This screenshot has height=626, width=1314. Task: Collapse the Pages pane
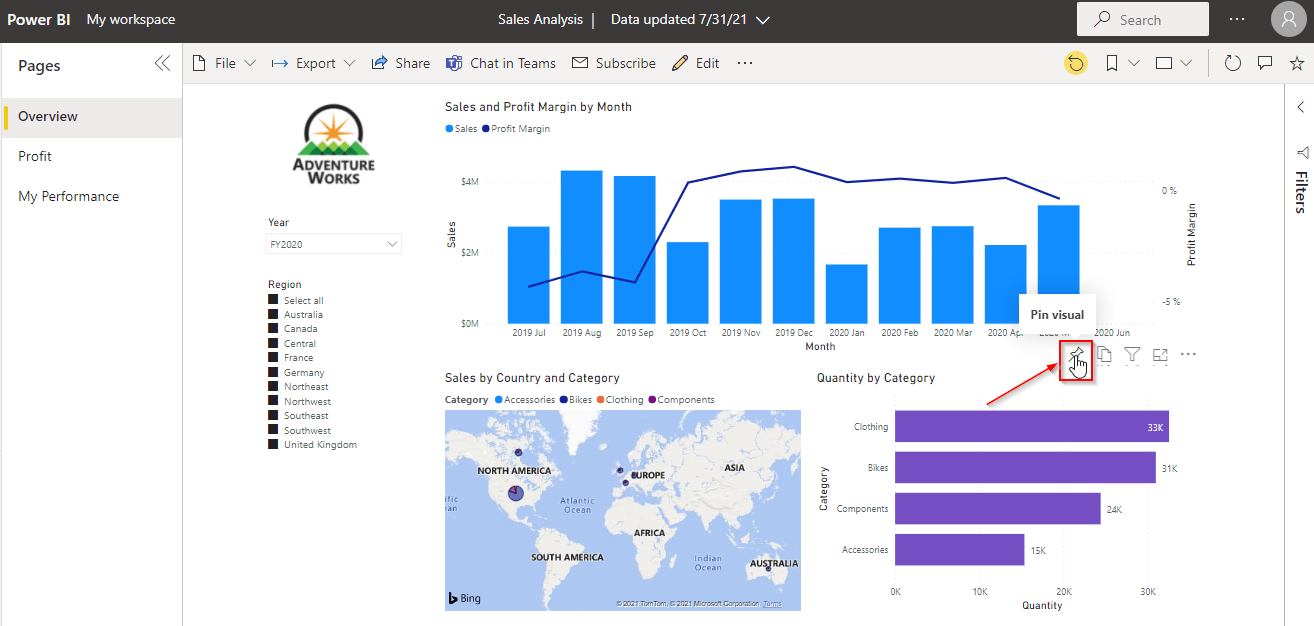click(x=162, y=64)
